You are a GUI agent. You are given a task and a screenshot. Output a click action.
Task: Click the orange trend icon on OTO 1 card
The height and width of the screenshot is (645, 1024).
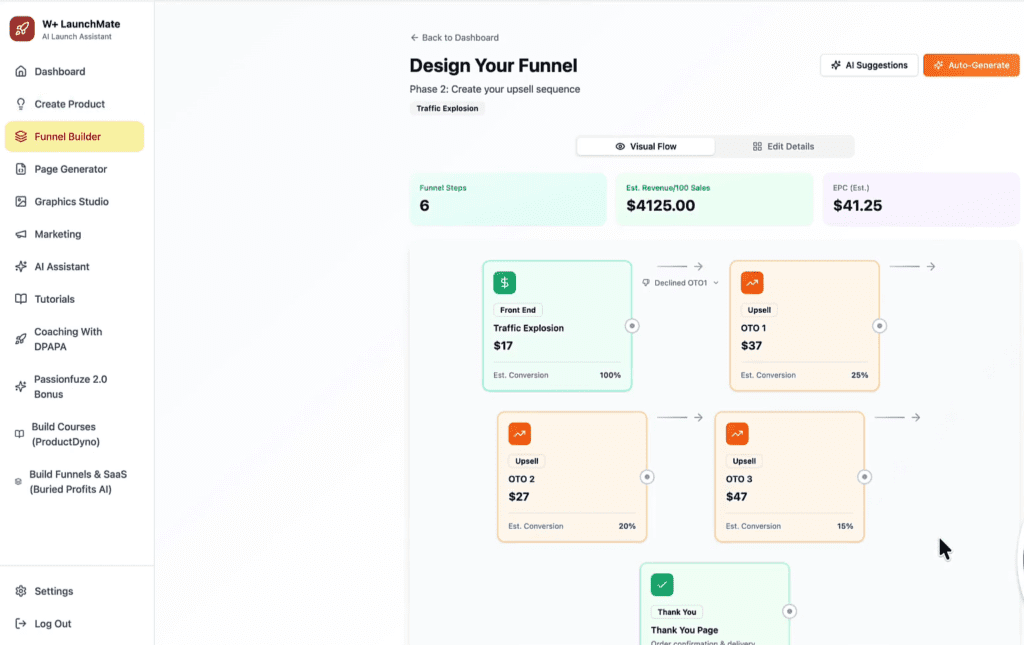[752, 283]
